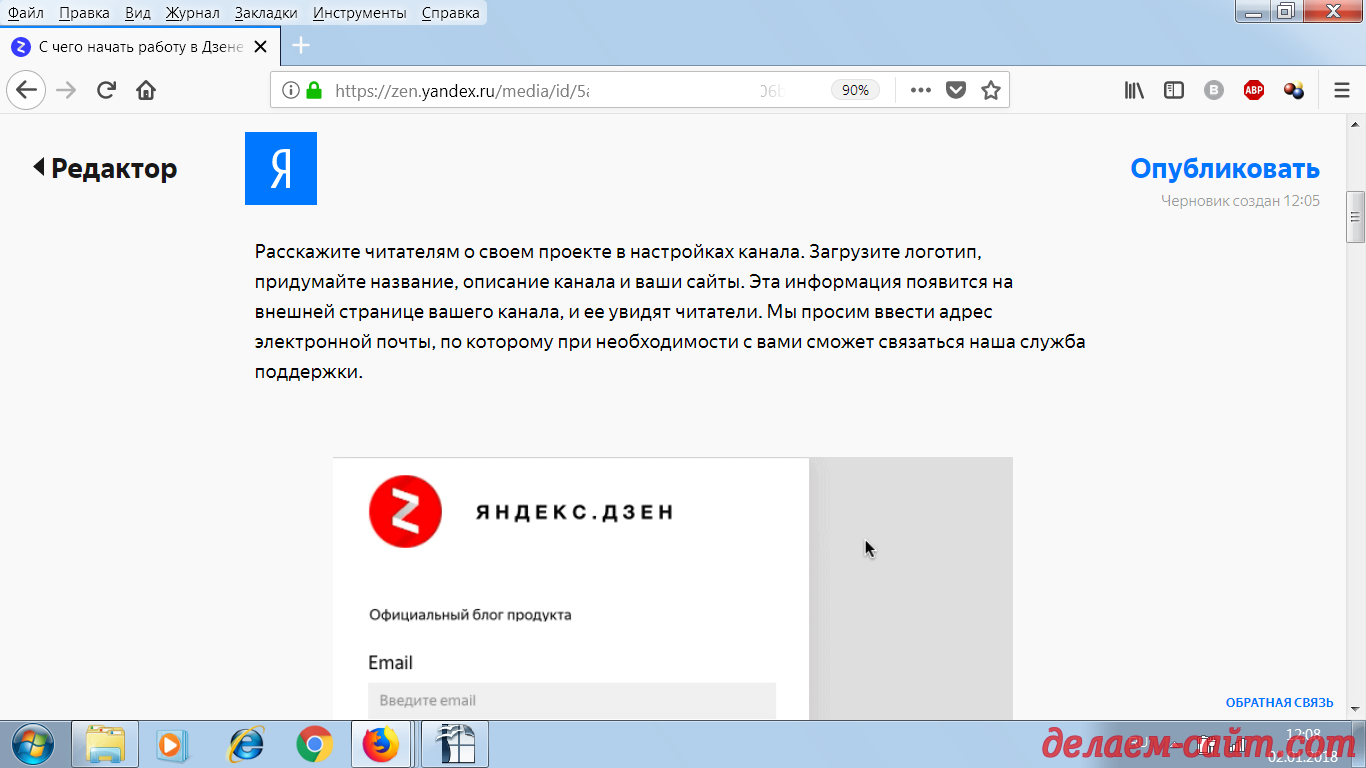The height and width of the screenshot is (768, 1366).
Task: Open the Вид menu
Action: click(137, 13)
